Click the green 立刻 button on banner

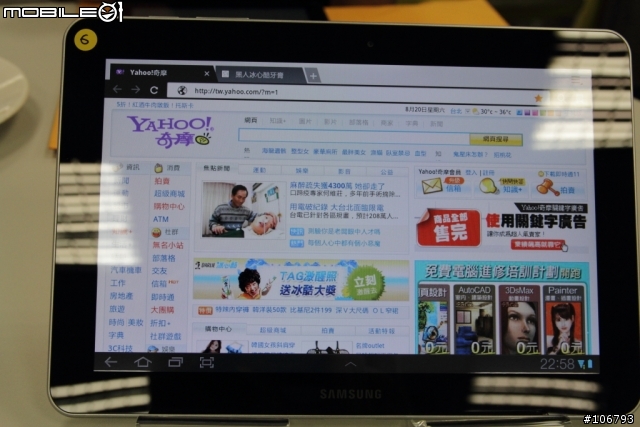point(366,284)
